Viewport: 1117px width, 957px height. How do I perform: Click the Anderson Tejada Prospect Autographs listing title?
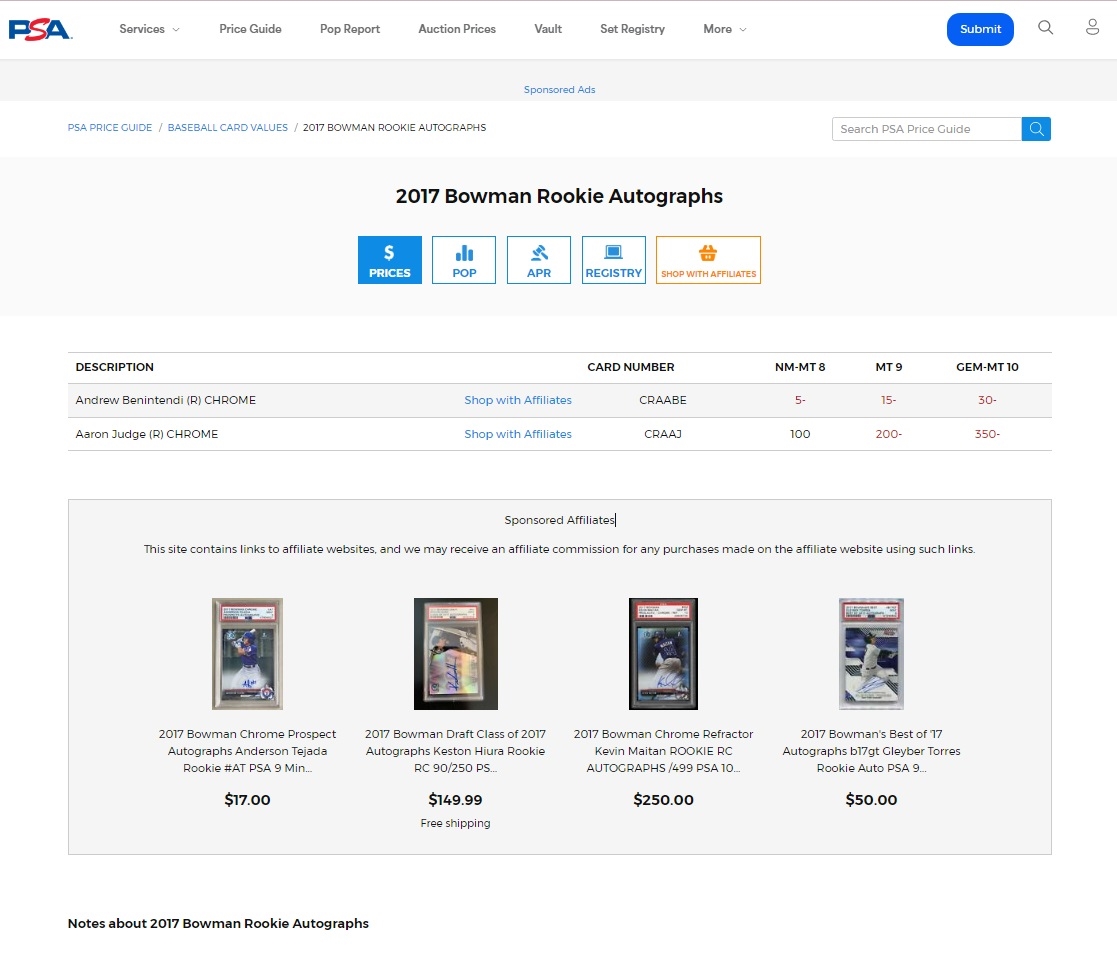click(x=247, y=751)
